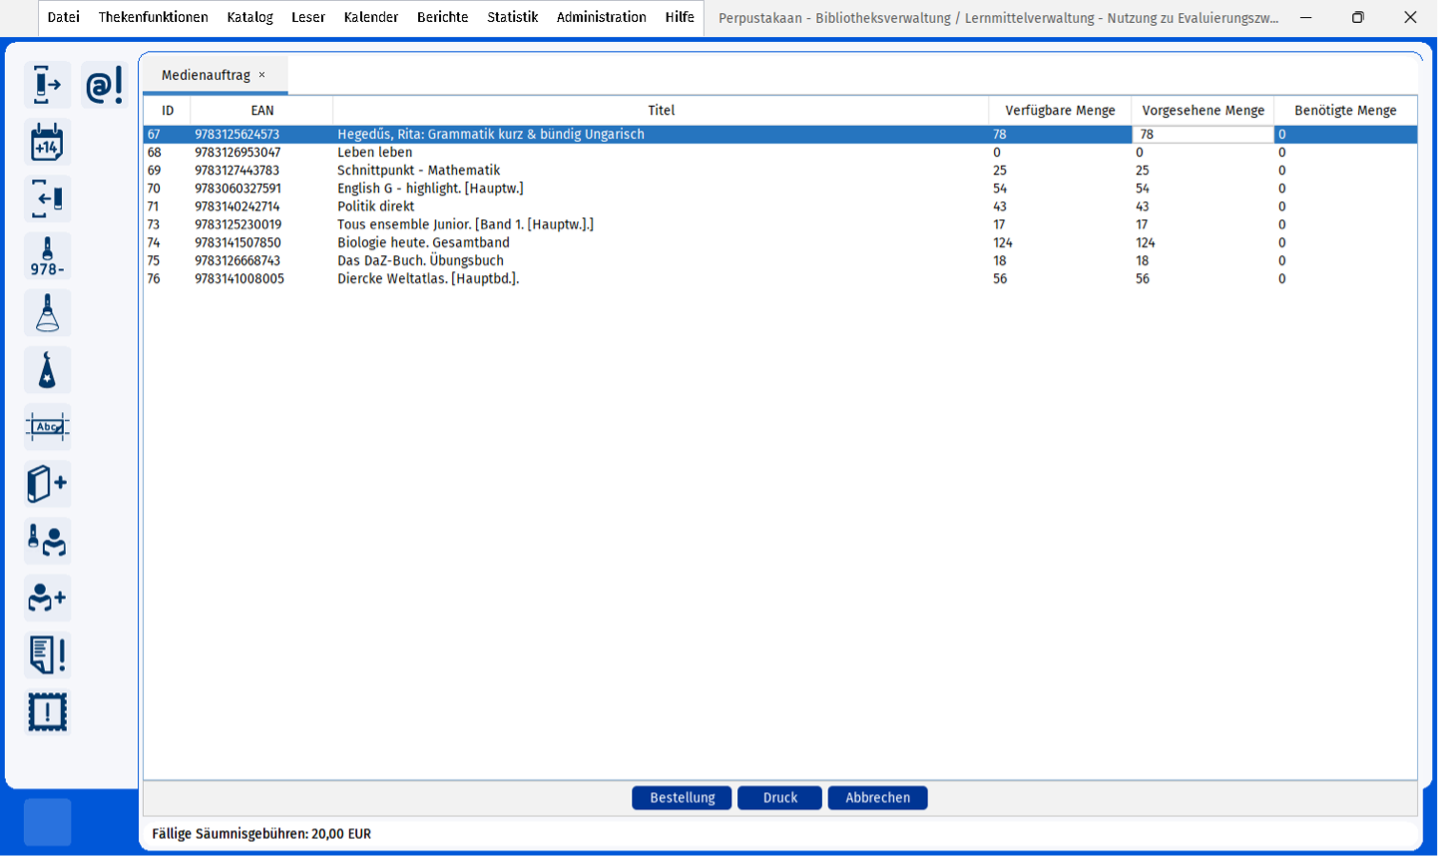Open the 978- ISBN search icon

[x=47, y=256]
